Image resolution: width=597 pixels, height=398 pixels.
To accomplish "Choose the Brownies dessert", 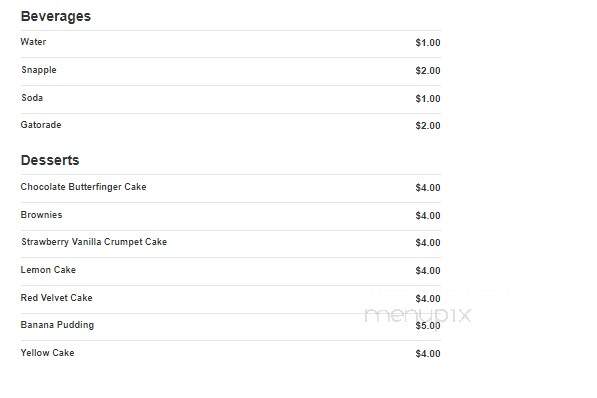I will (x=41, y=215).
